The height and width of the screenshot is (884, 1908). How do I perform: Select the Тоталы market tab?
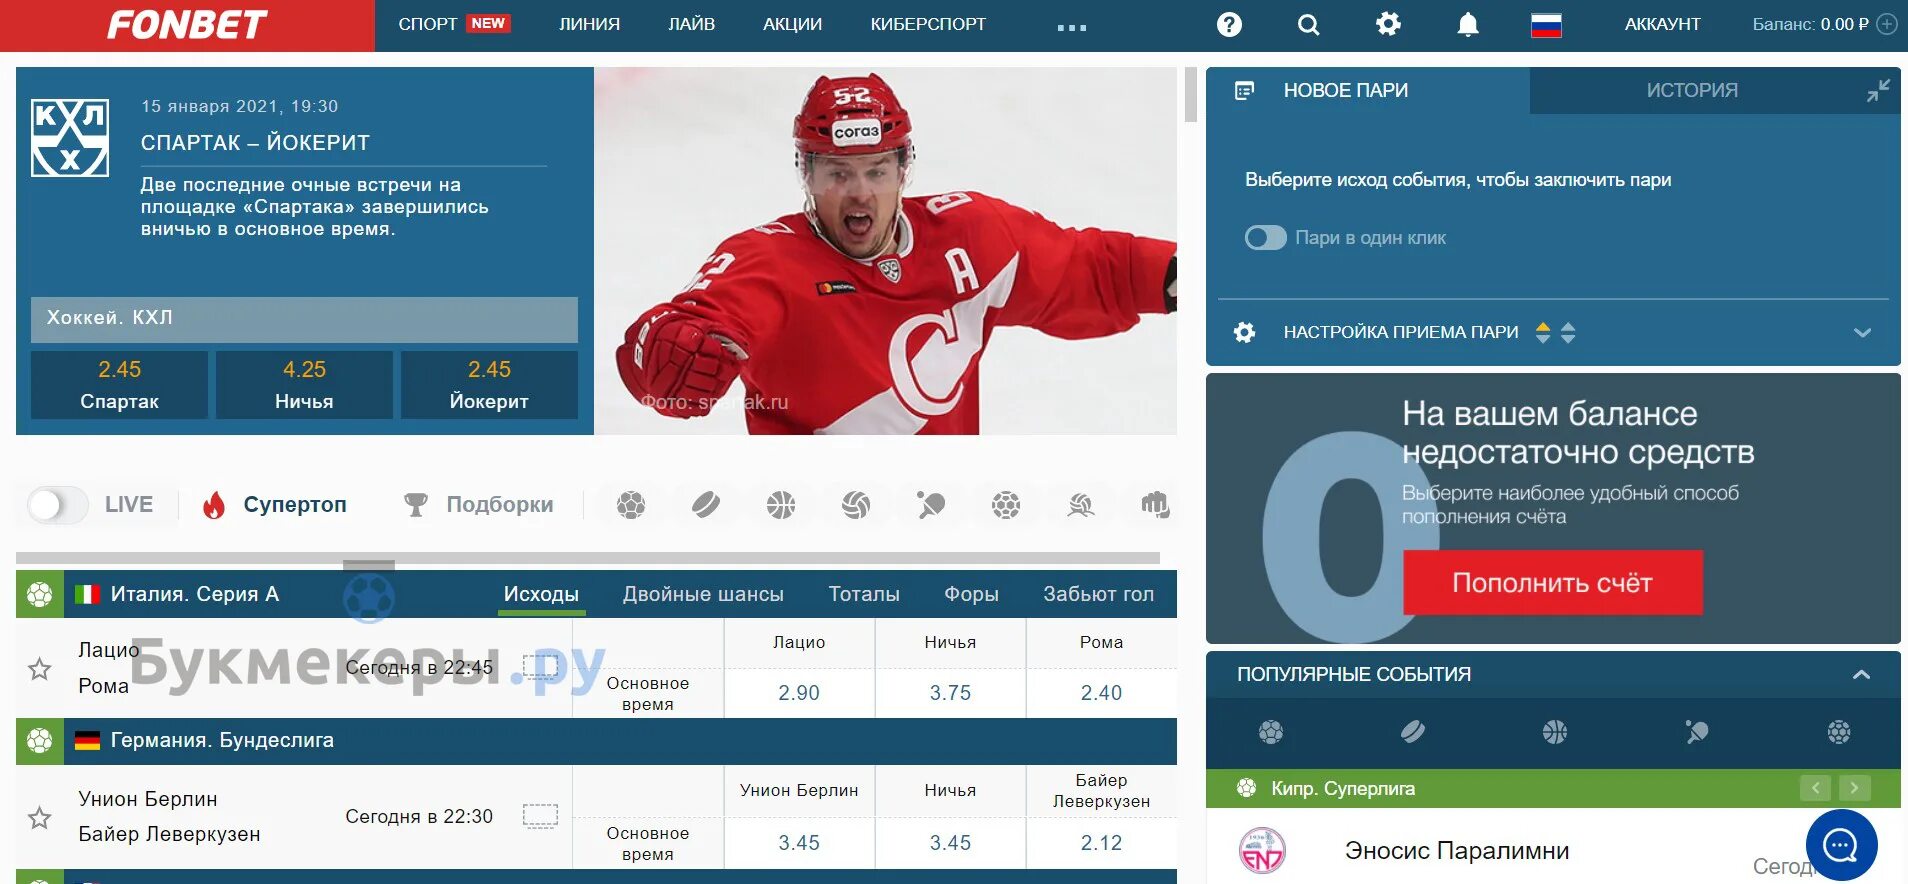pyautogui.click(x=864, y=594)
